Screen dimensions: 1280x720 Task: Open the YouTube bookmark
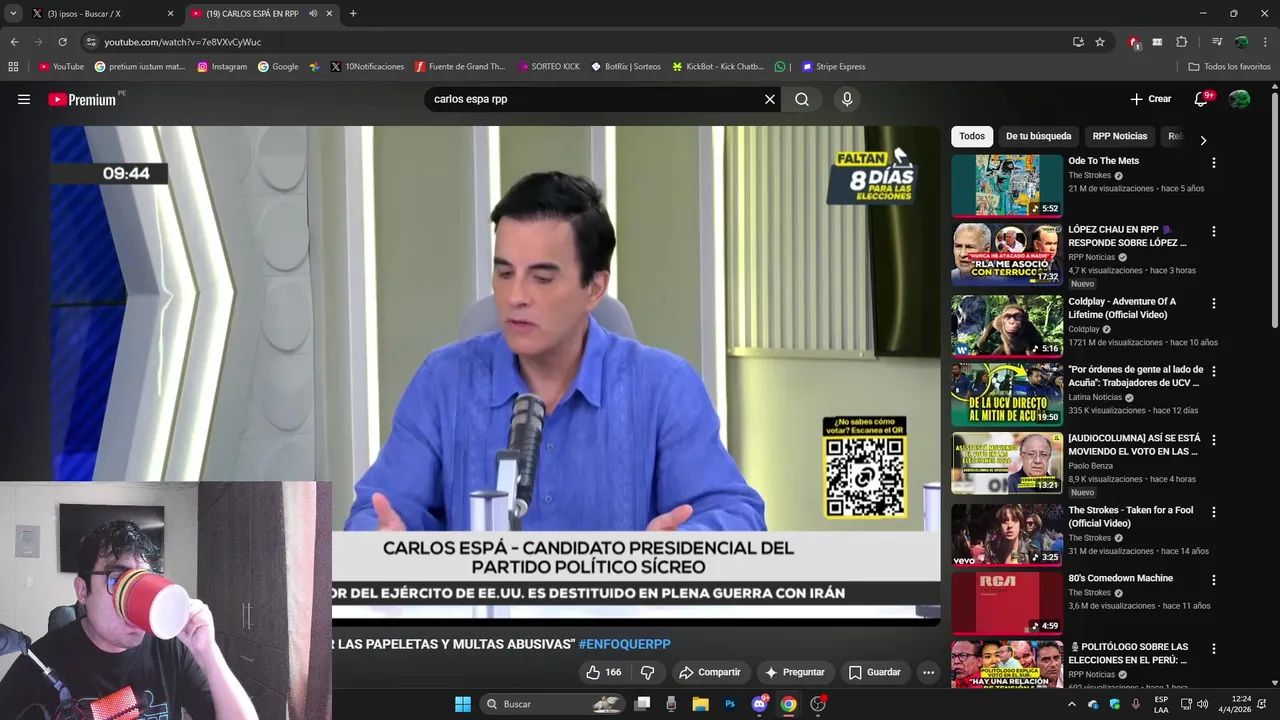coord(61,67)
